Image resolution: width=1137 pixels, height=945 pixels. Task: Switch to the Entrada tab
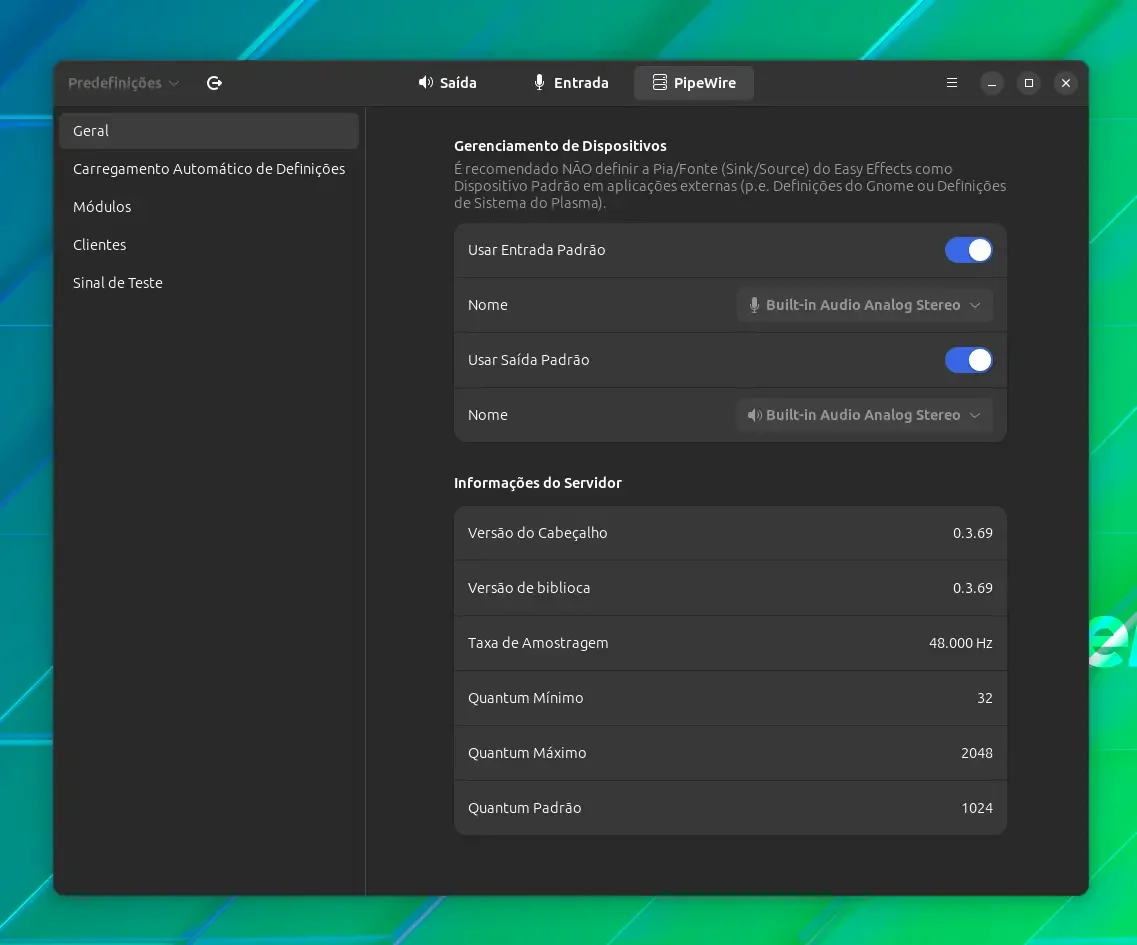(571, 83)
